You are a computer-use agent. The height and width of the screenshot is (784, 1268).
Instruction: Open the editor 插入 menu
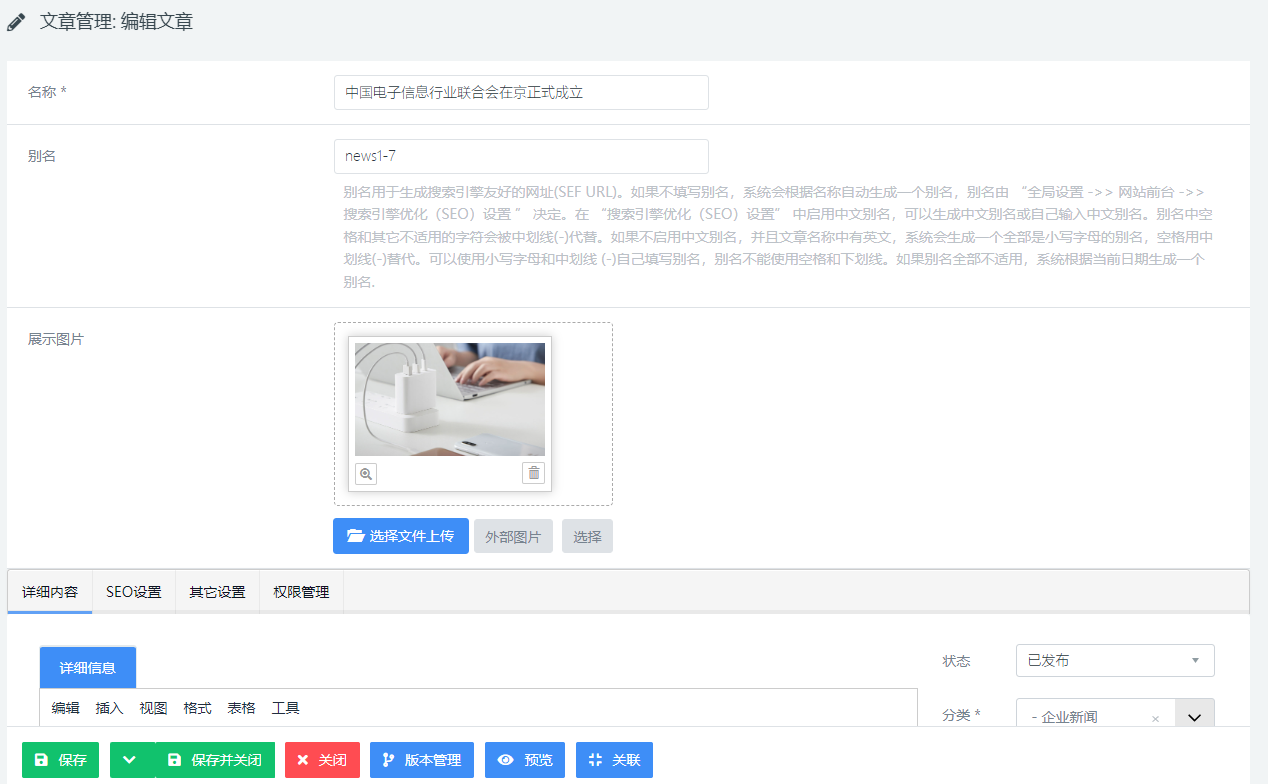[109, 708]
